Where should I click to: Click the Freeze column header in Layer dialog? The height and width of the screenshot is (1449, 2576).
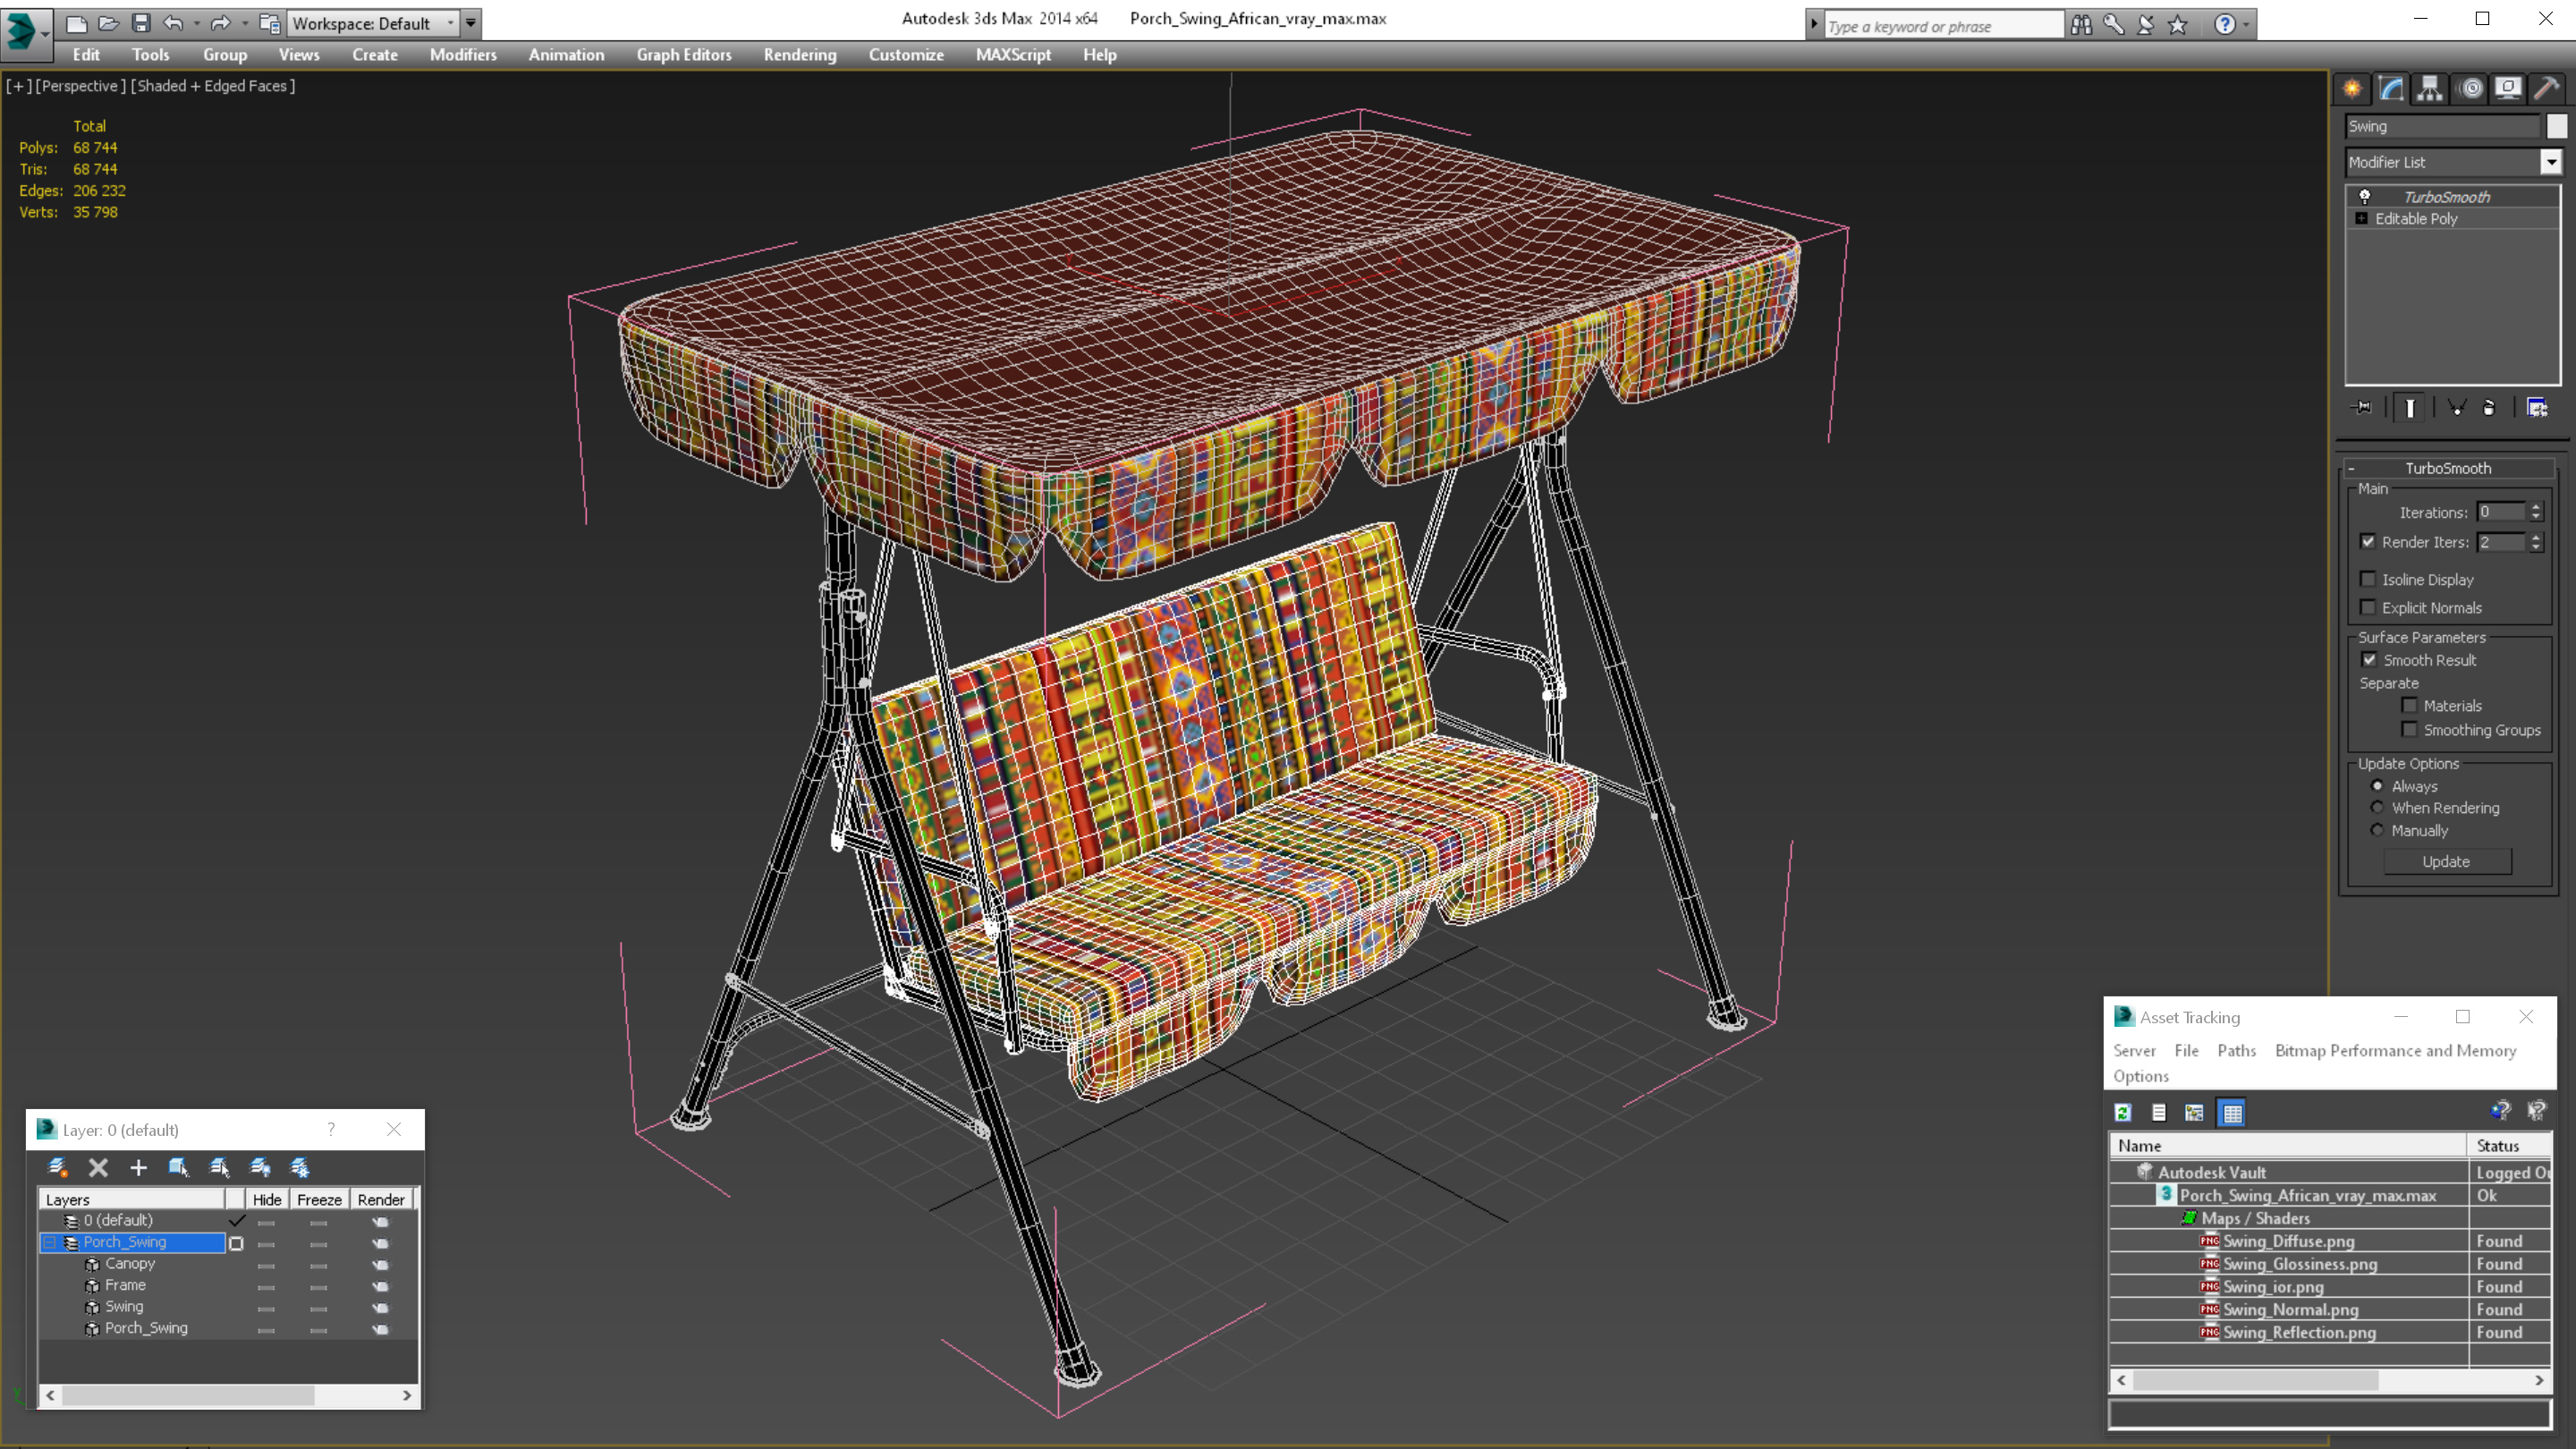[x=319, y=1199]
